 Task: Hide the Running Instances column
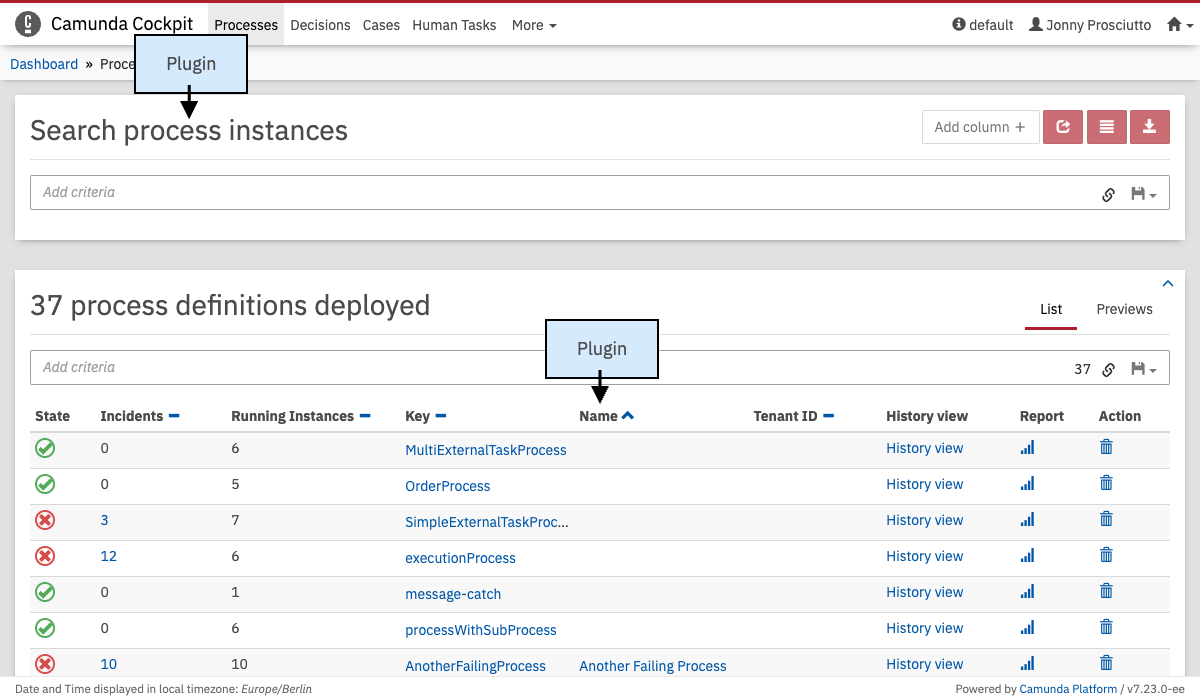pyautogui.click(x=365, y=416)
